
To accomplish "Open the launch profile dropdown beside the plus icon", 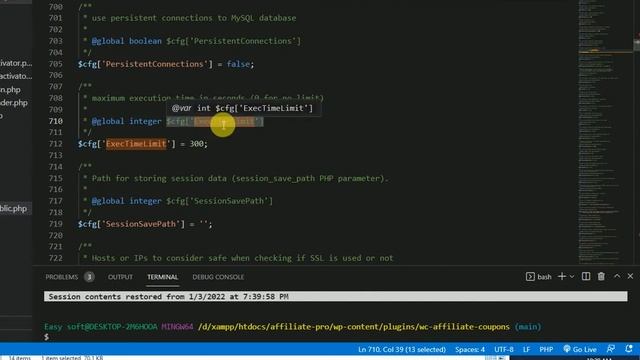I will 572,277.
